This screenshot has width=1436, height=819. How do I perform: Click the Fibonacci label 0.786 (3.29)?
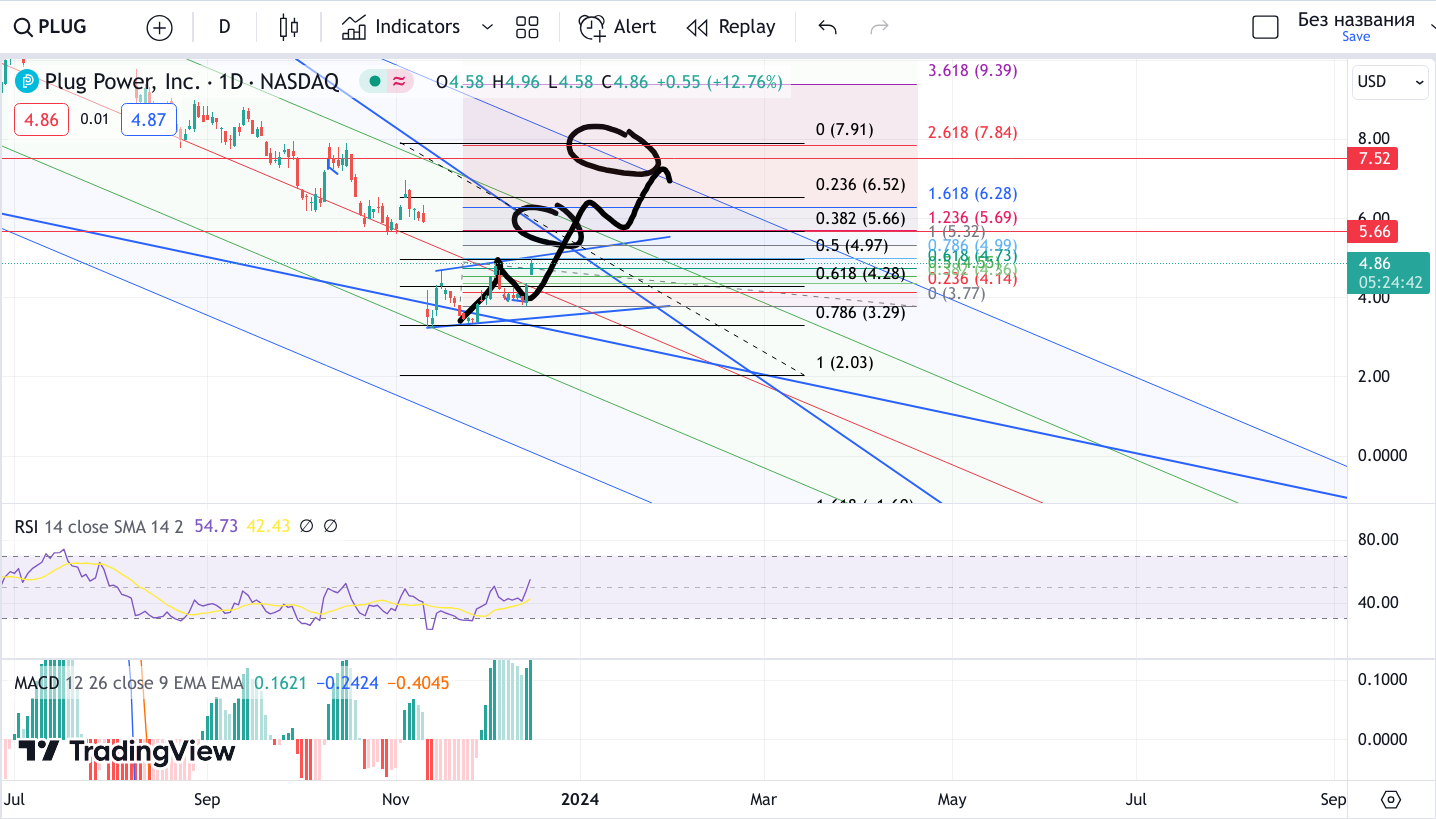860,312
